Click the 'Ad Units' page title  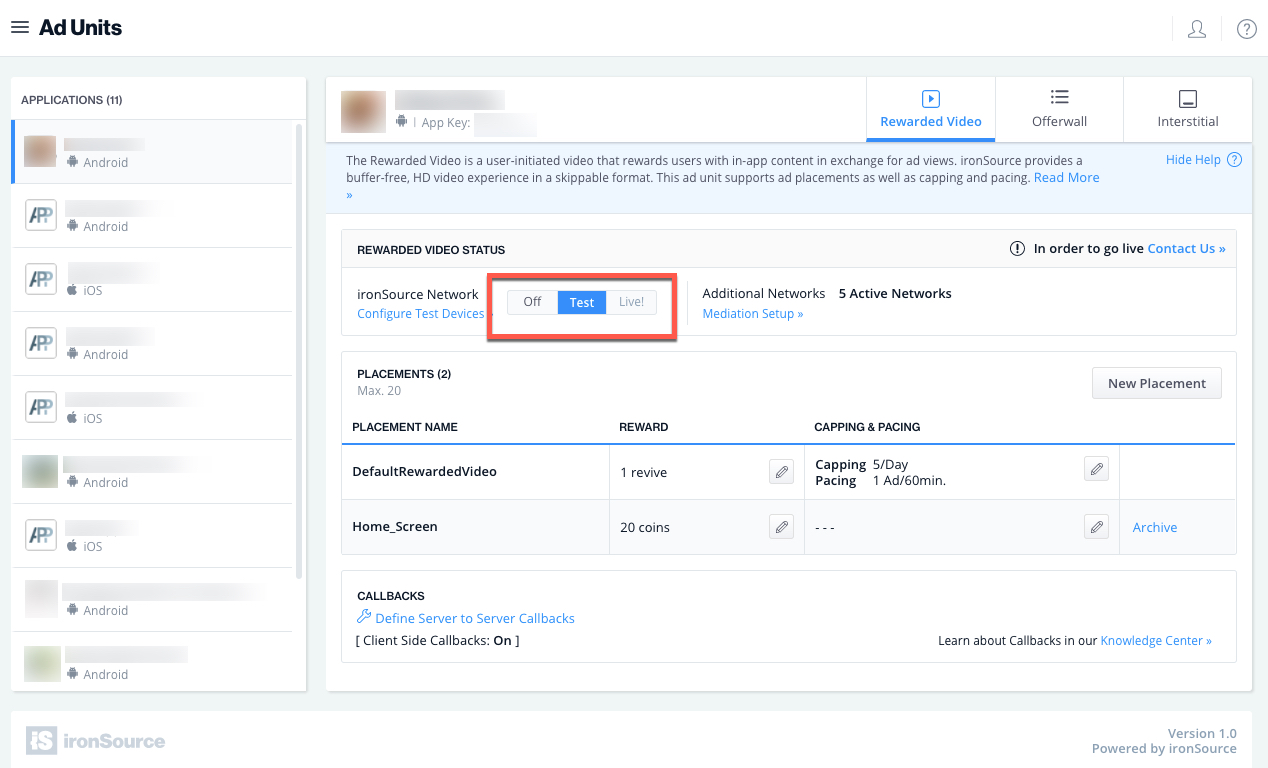(81, 28)
